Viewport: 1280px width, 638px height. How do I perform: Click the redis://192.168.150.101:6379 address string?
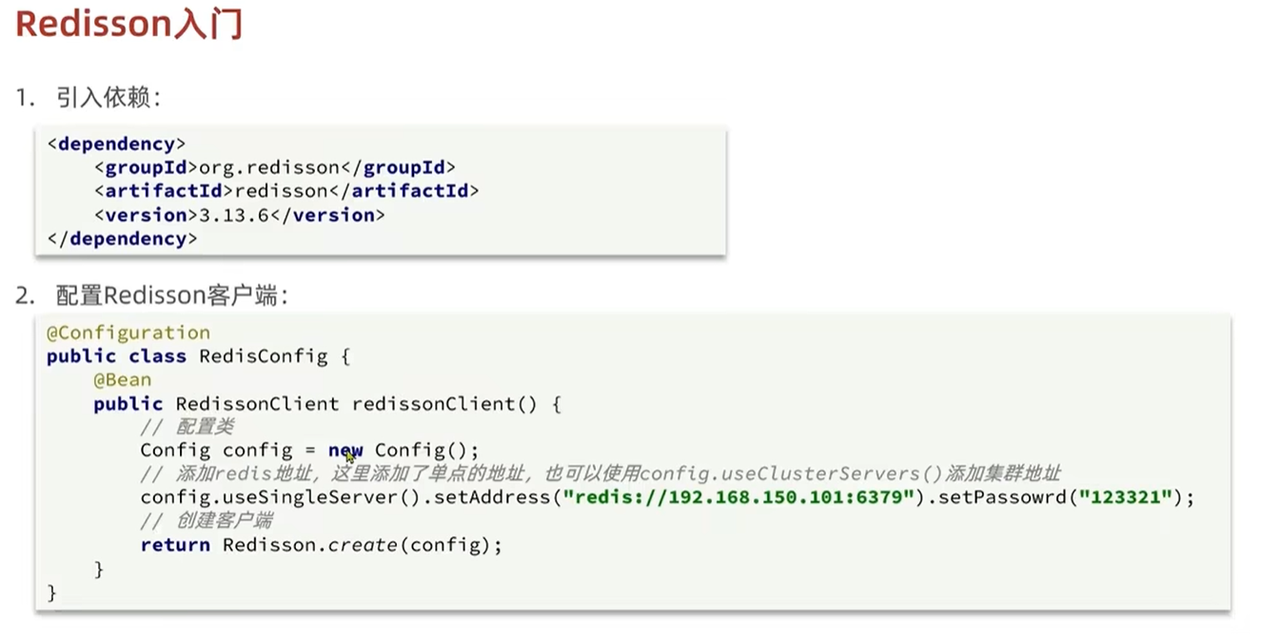739,497
